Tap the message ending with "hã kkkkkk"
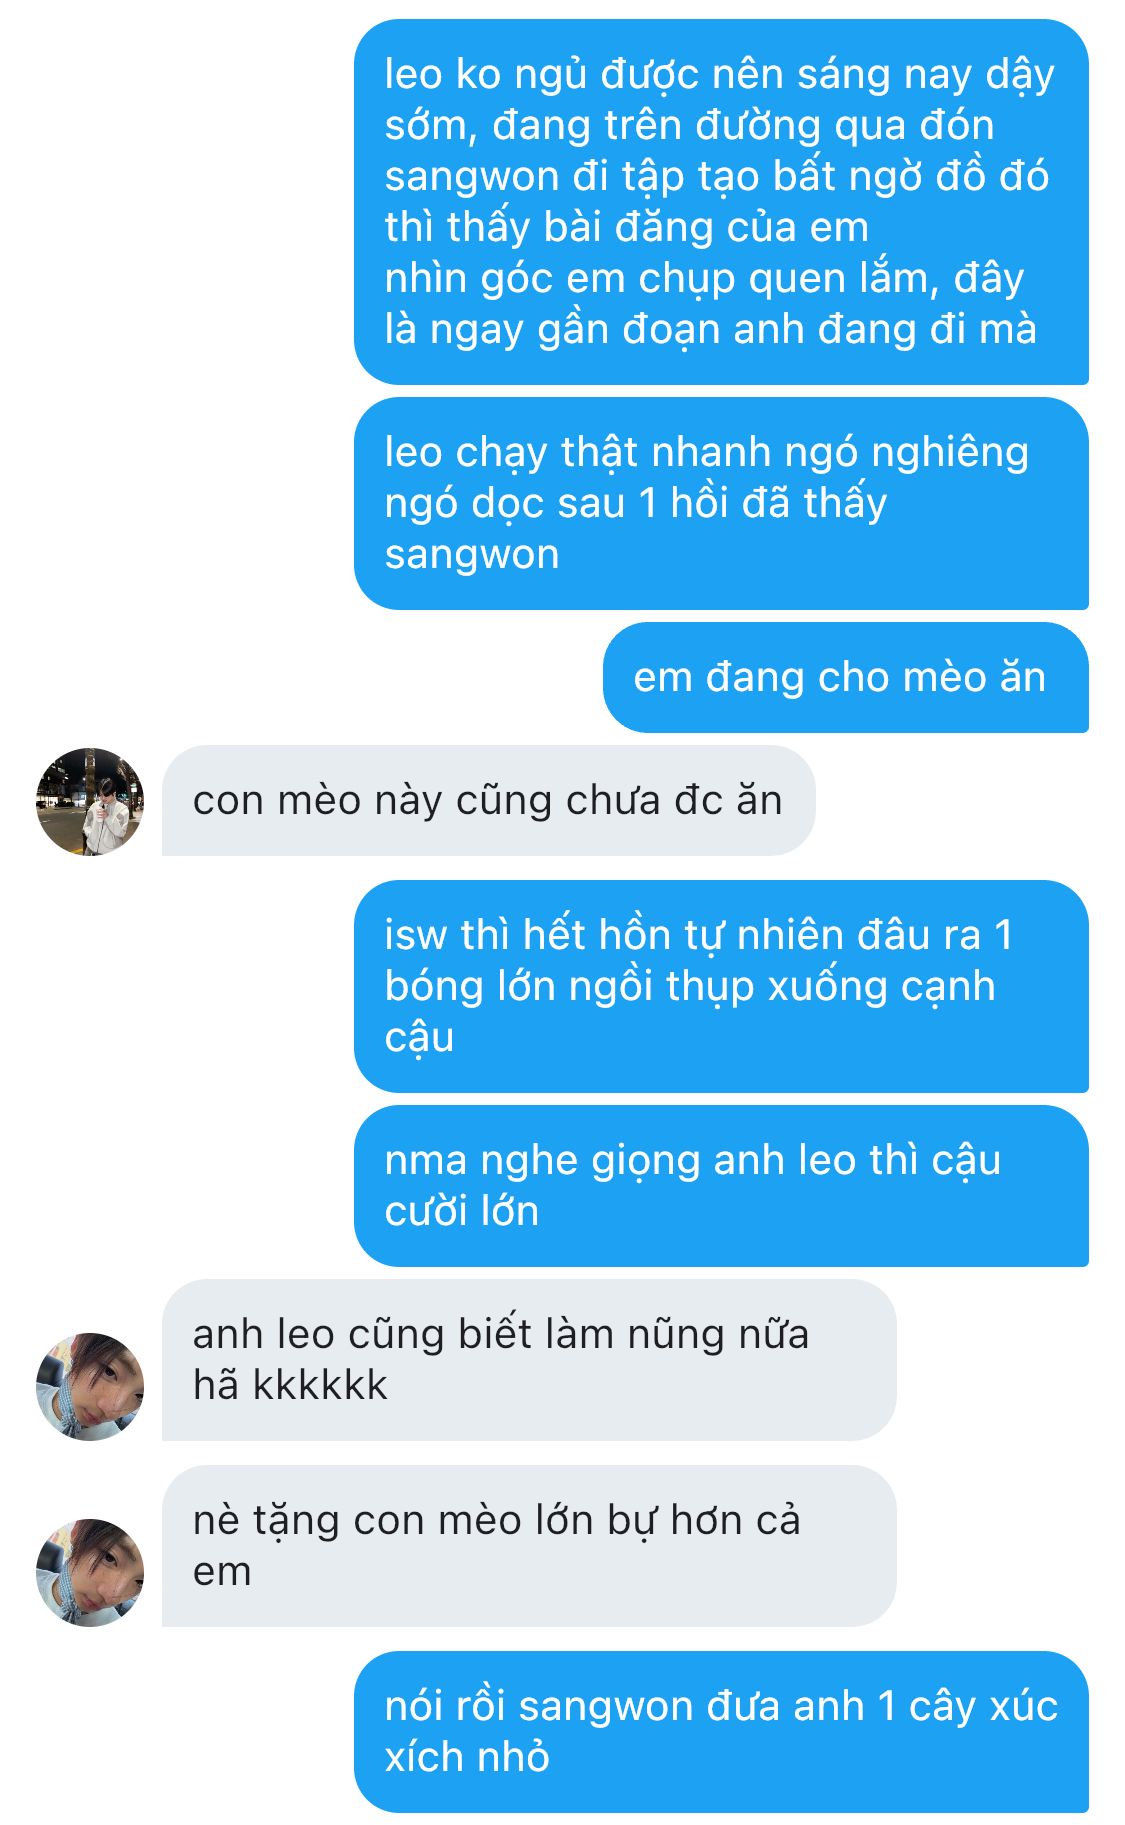Image resolution: width=1125 pixels, height=1825 pixels. click(529, 1360)
